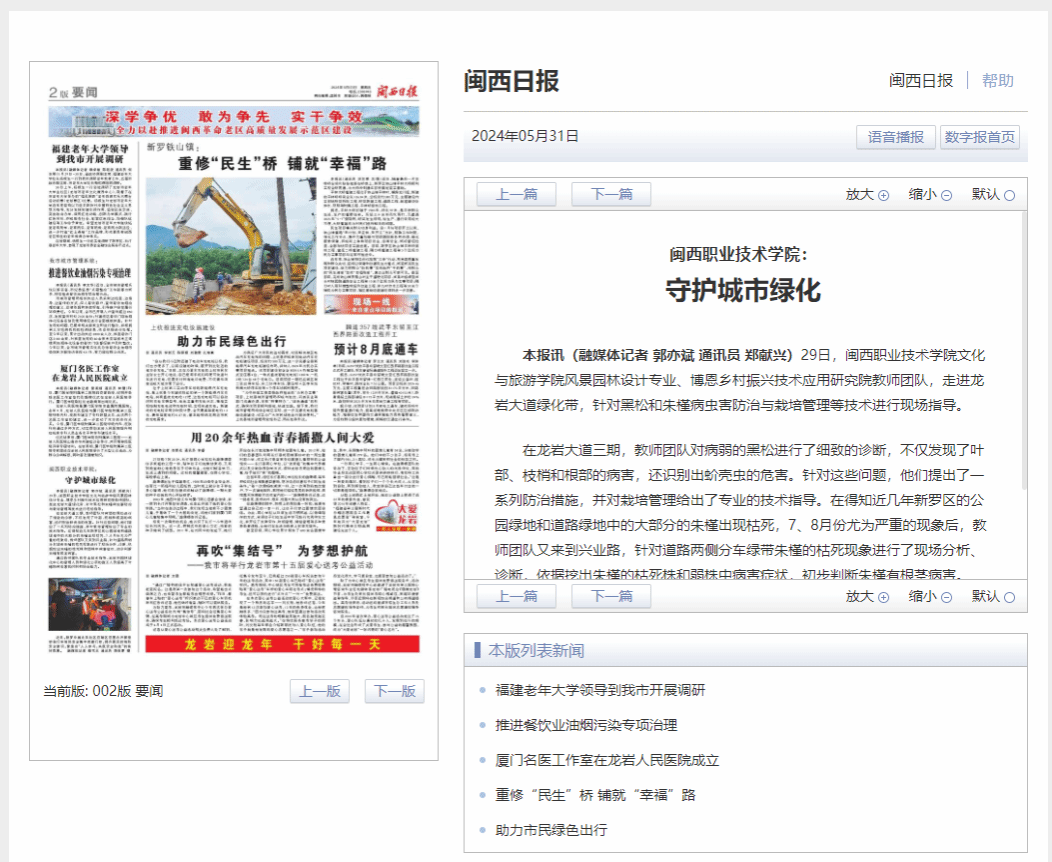This screenshot has width=1052, height=862.
Task: Go to 数字报首页 digital paper home
Action: (979, 137)
